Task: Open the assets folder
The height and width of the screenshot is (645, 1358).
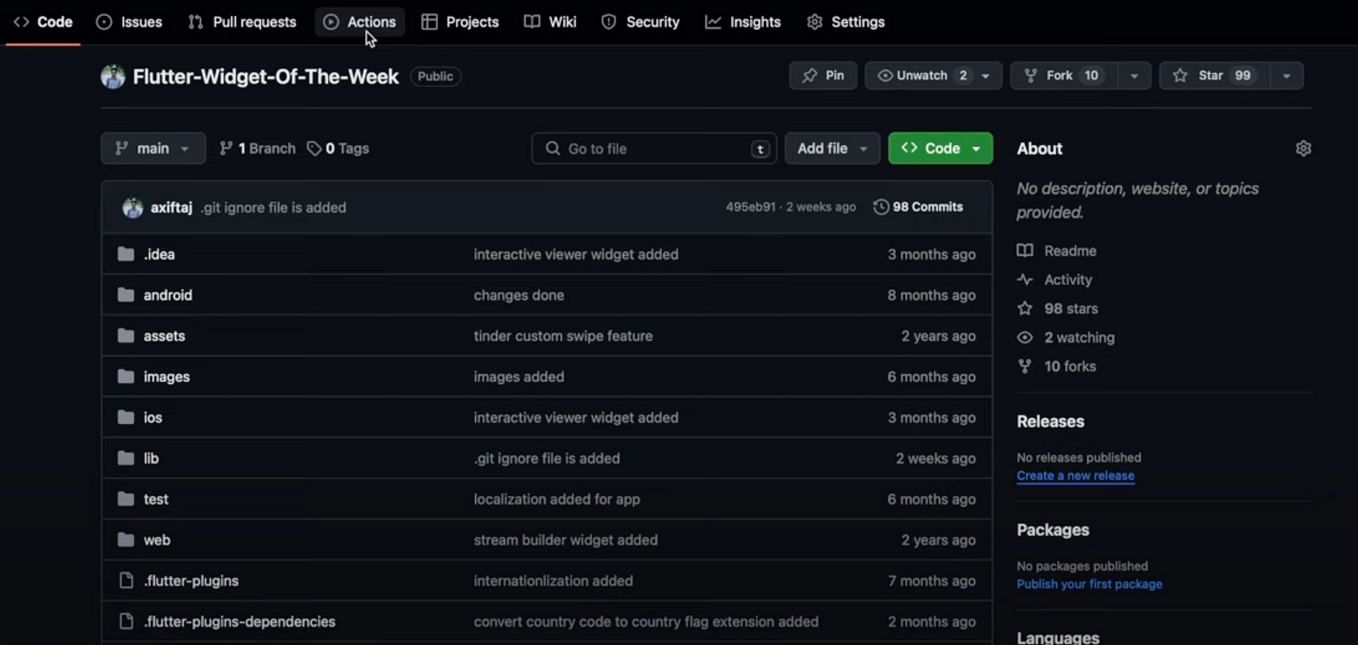Action: [x=164, y=336]
